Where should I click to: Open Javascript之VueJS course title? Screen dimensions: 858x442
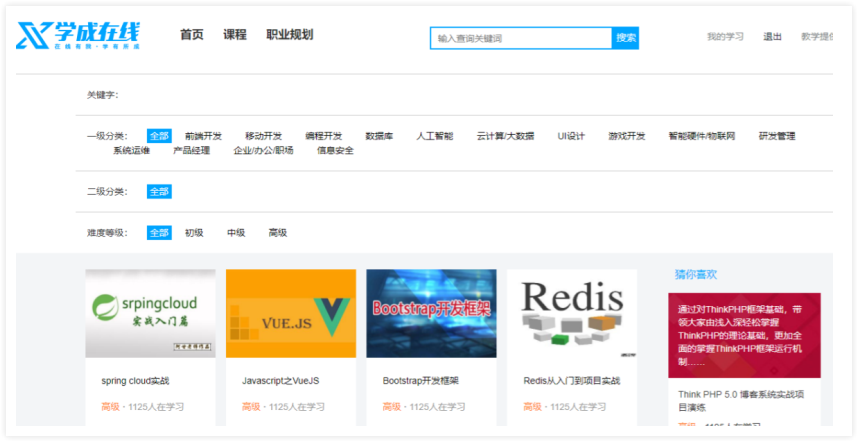pyautogui.click(x=281, y=381)
